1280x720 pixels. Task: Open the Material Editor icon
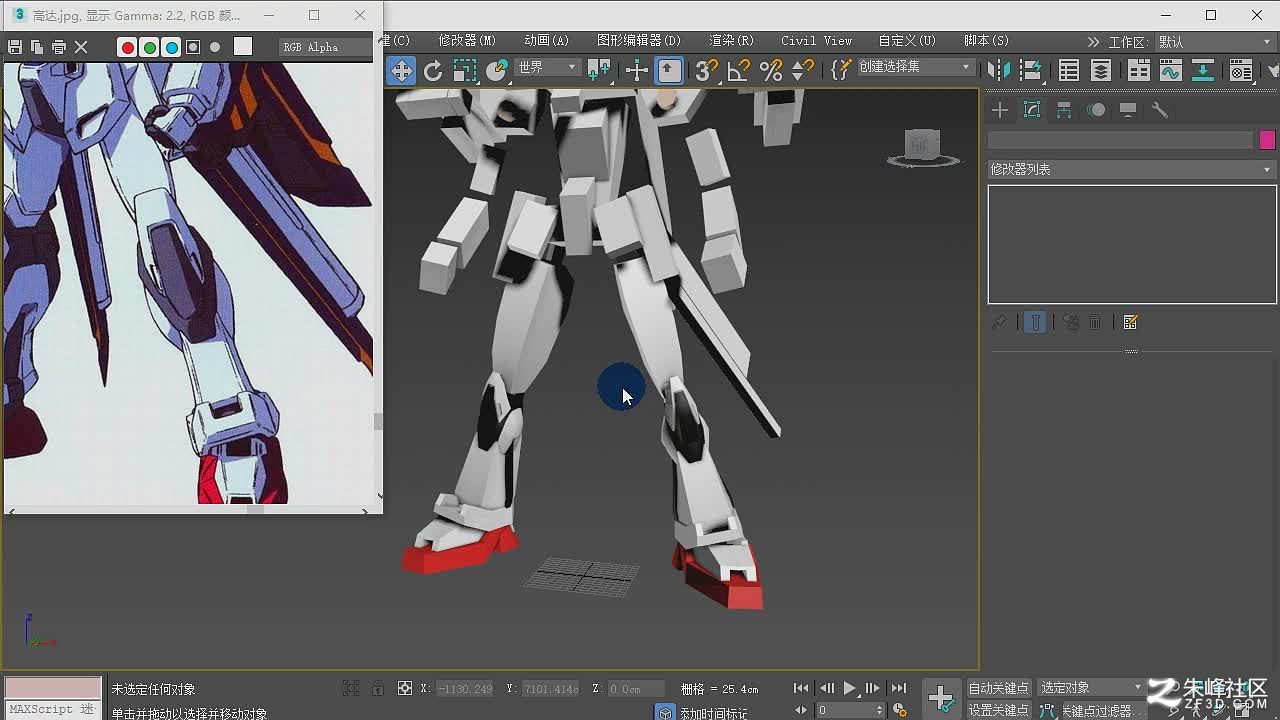1241,70
